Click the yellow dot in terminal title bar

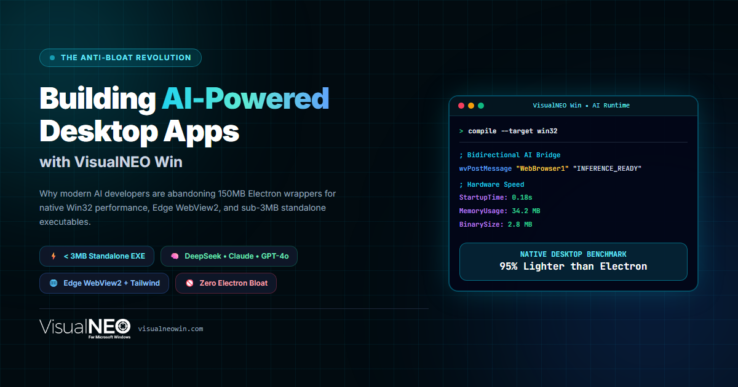click(x=471, y=105)
